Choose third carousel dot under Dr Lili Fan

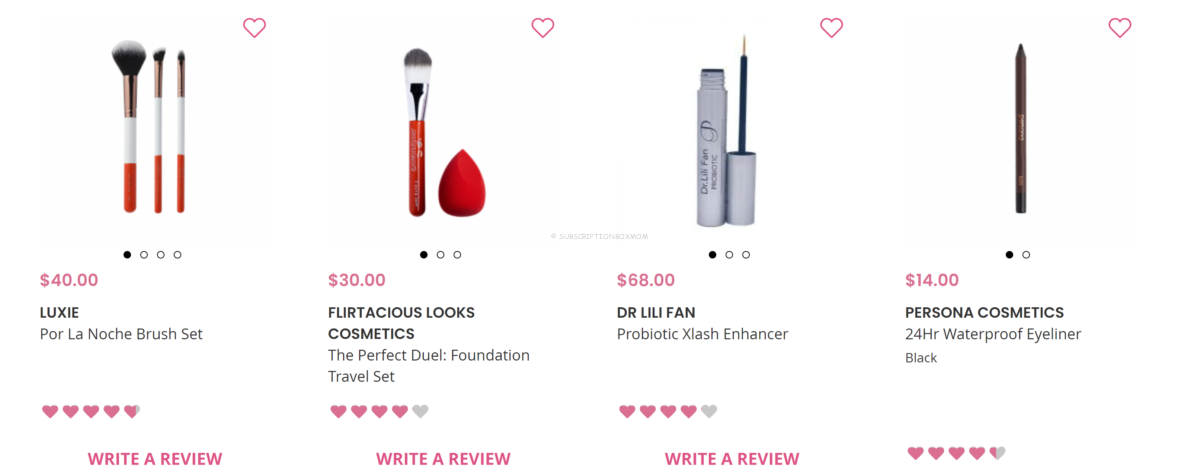[x=746, y=255]
